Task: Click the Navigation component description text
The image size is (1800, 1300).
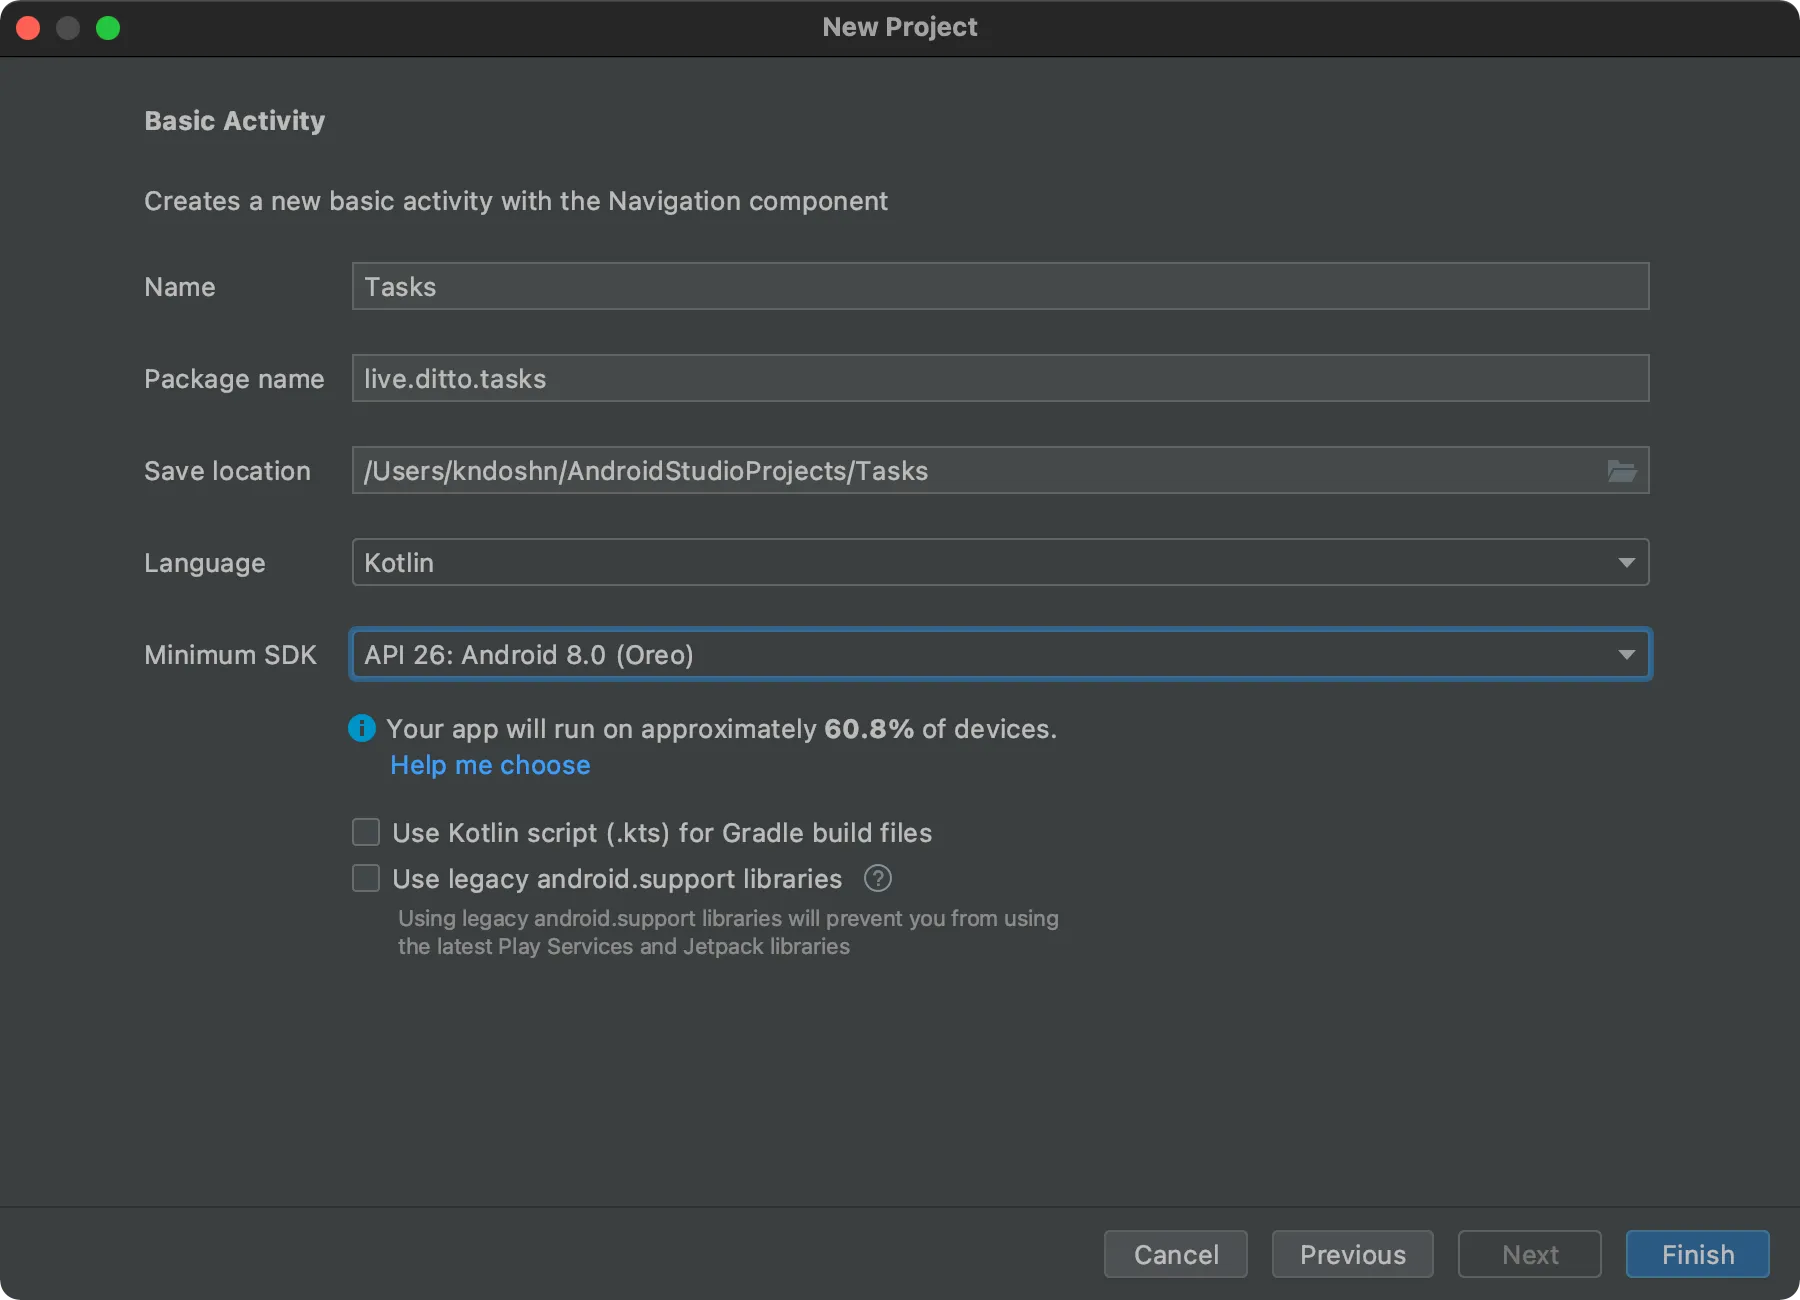Action: click(x=516, y=201)
